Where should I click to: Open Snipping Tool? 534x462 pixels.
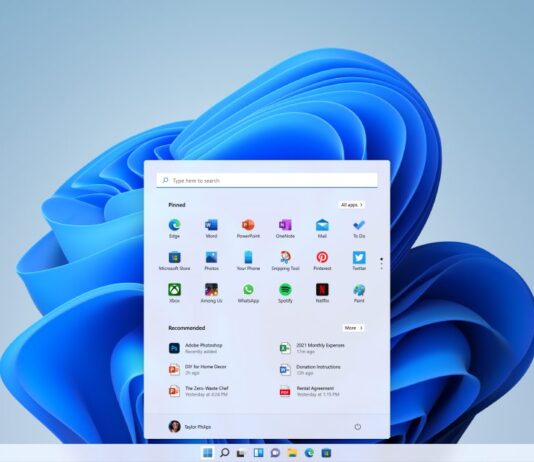point(285,261)
